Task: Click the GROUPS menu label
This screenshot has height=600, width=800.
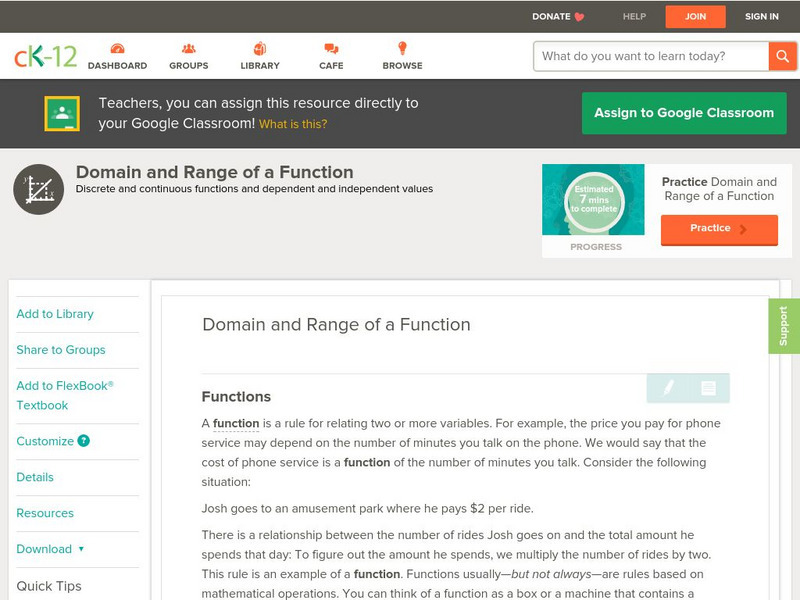Action: [189, 66]
